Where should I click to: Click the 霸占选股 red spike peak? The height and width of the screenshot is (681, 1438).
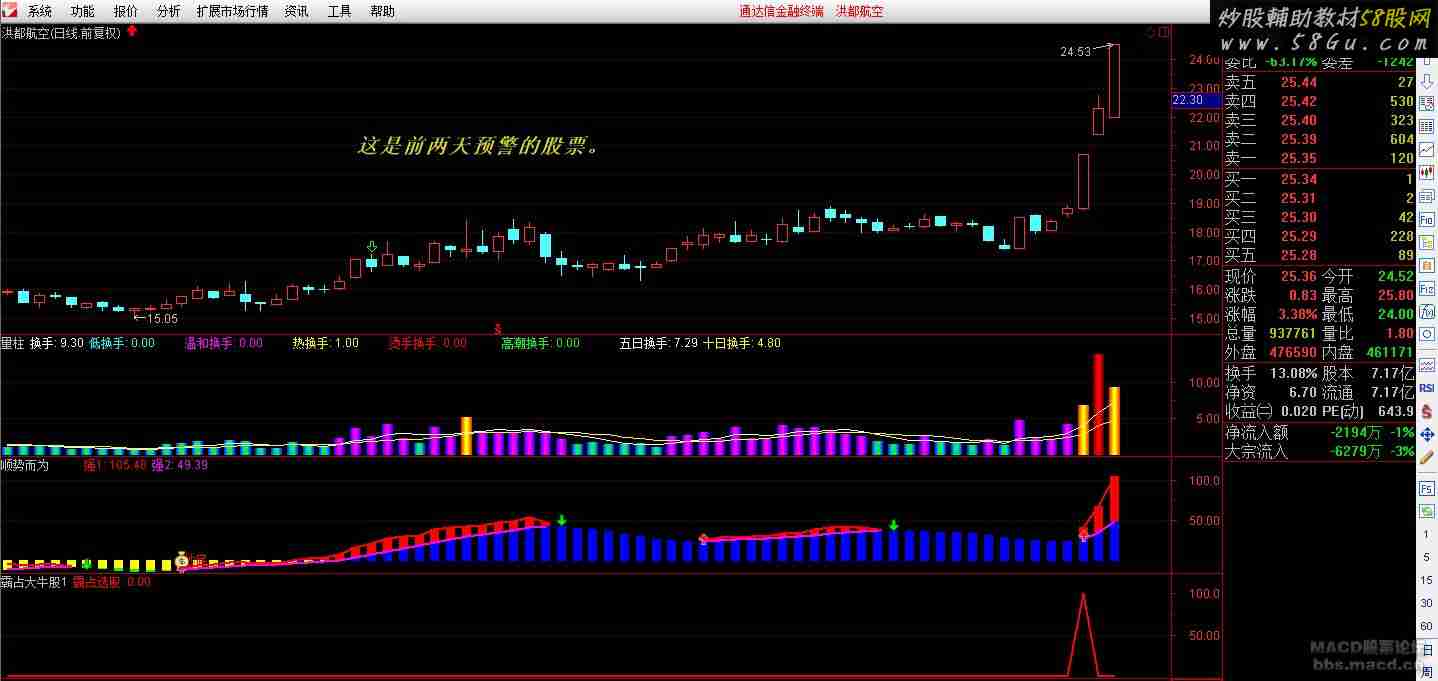click(x=1082, y=595)
